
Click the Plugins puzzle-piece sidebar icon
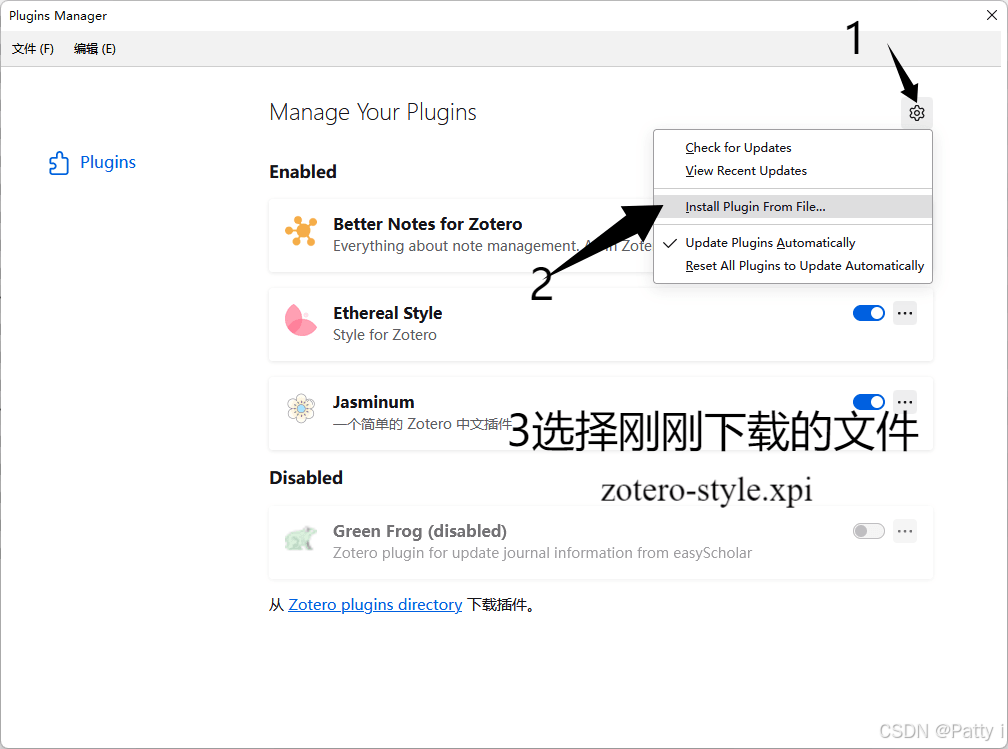tap(59, 163)
